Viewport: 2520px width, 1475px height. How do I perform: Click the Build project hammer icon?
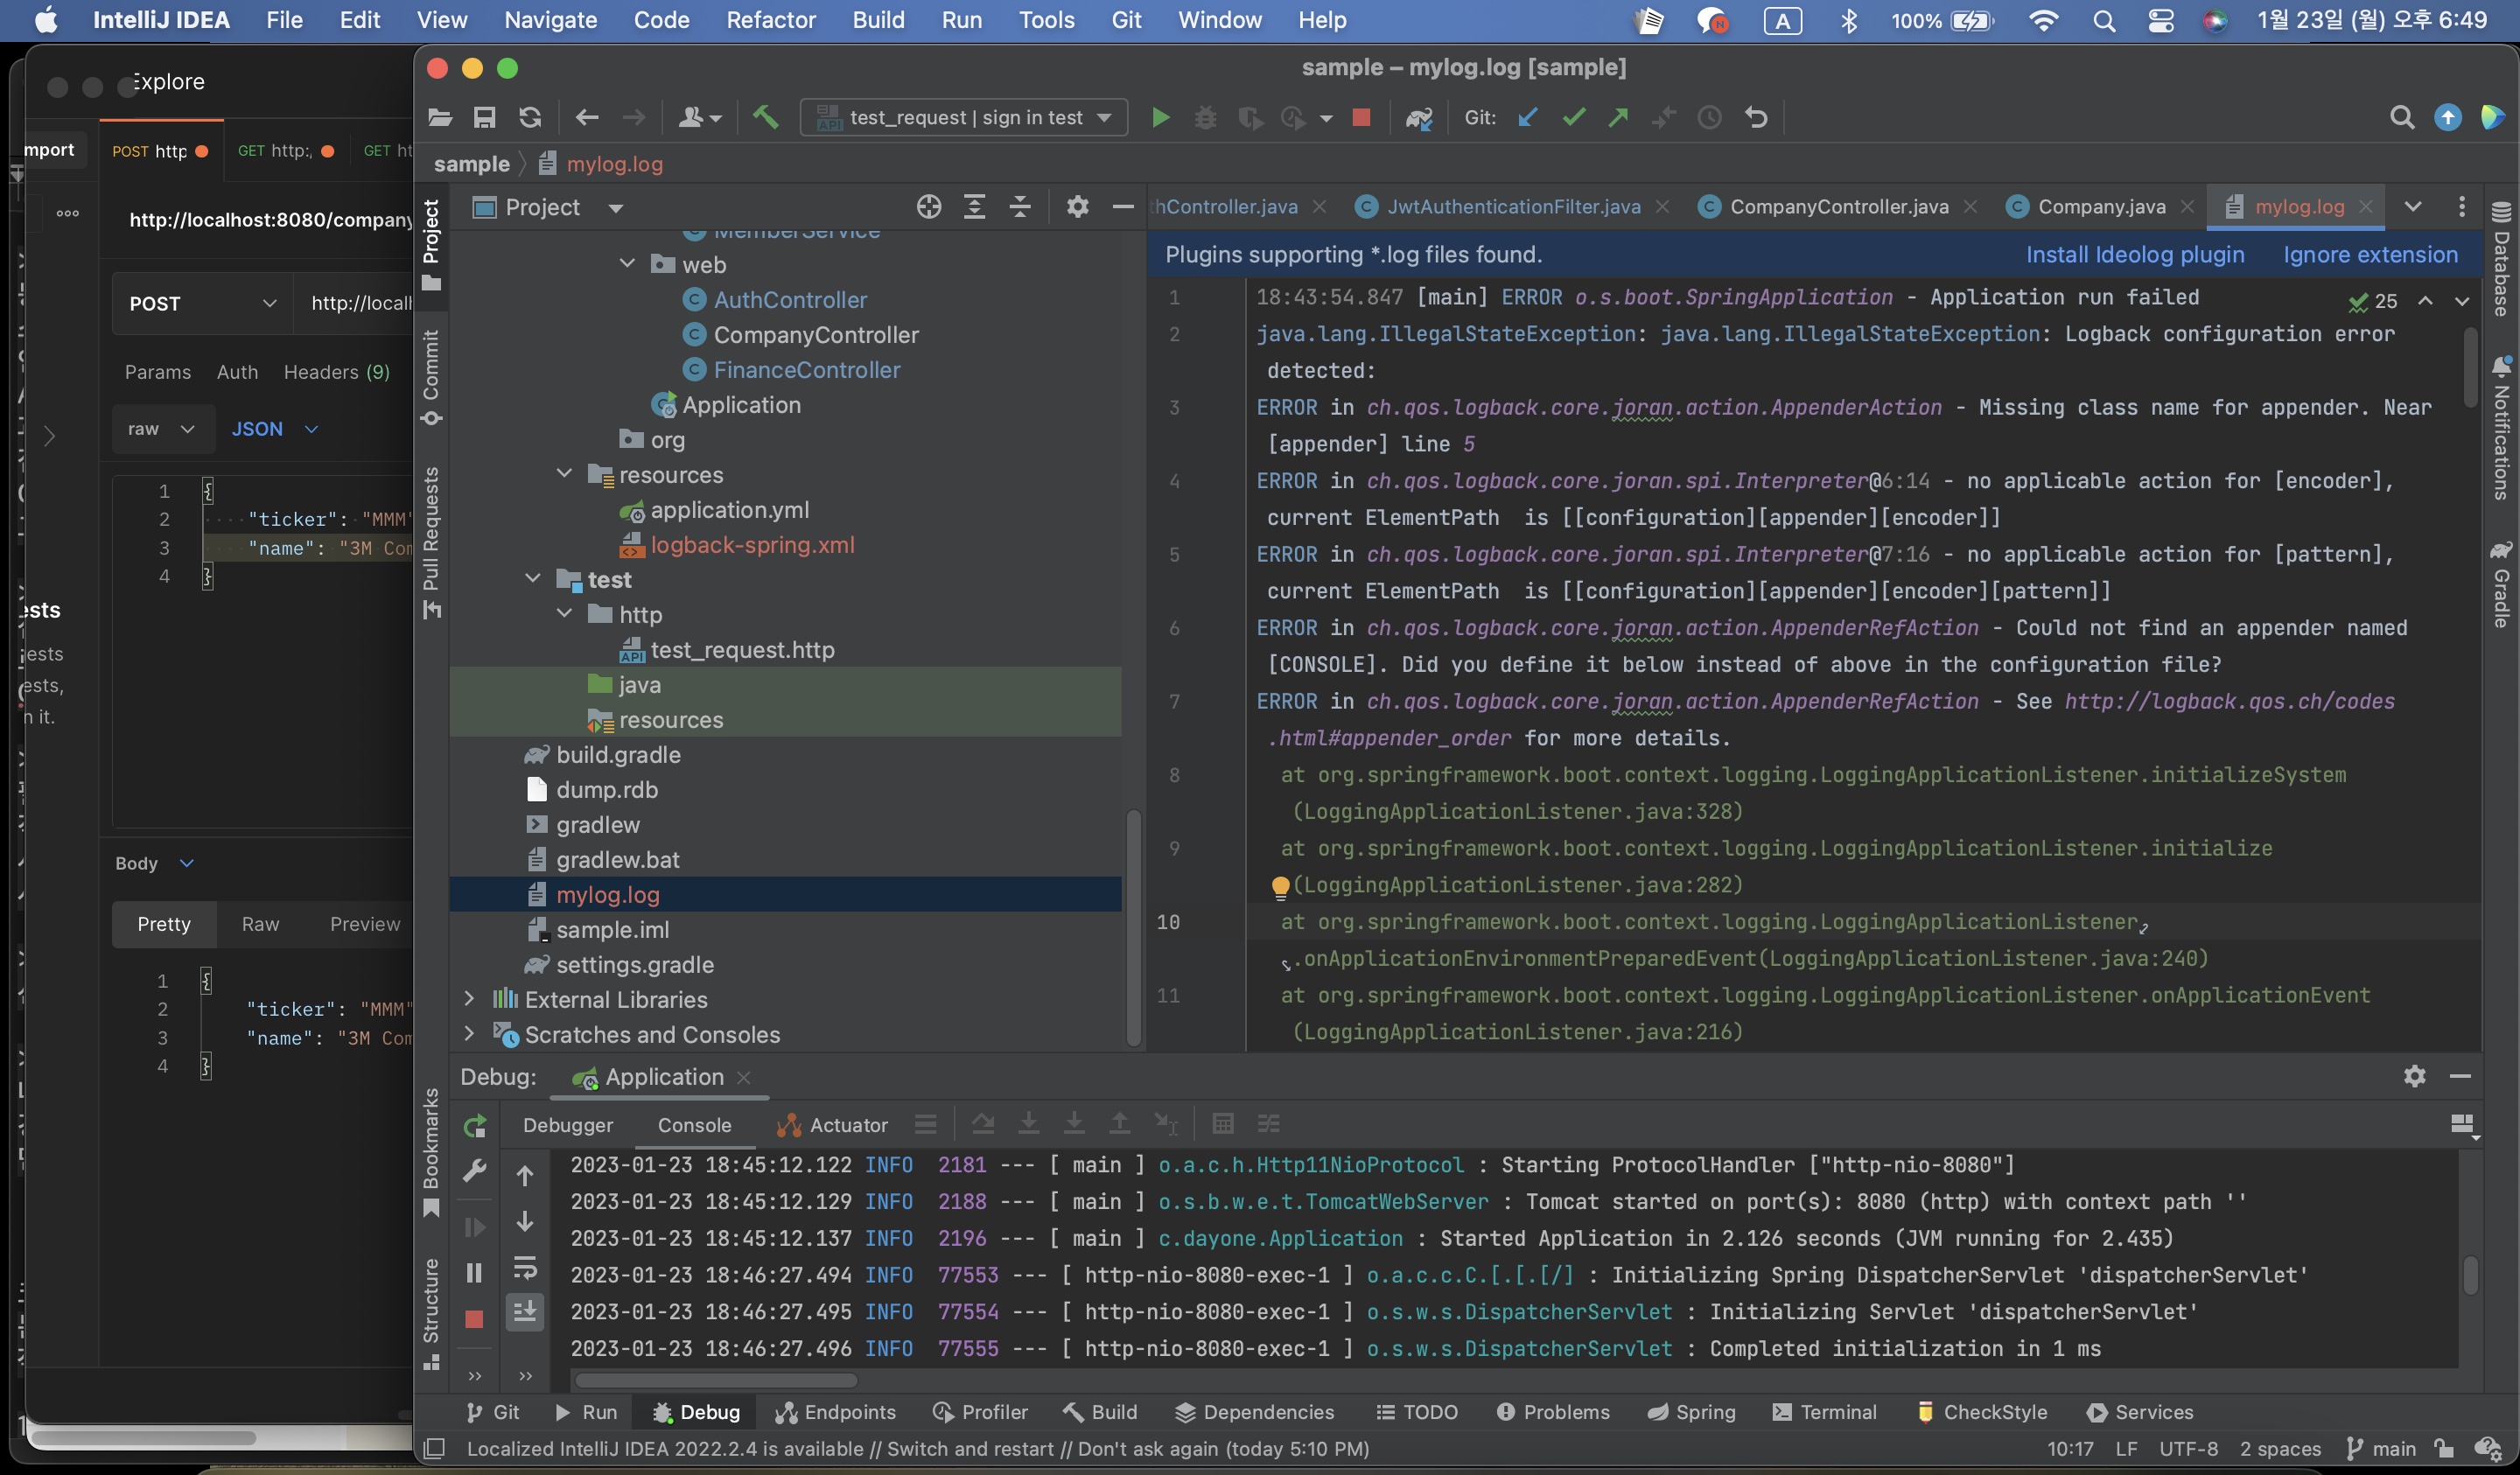tap(766, 118)
